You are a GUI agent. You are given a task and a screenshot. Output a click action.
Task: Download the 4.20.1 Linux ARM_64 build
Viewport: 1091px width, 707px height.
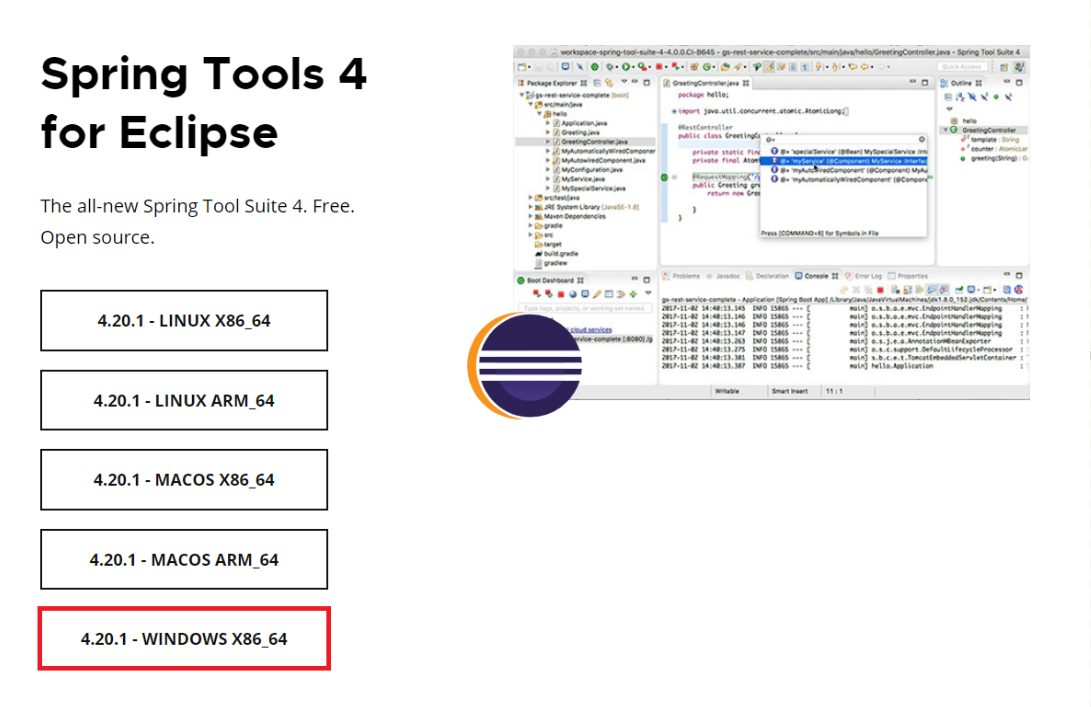click(184, 400)
